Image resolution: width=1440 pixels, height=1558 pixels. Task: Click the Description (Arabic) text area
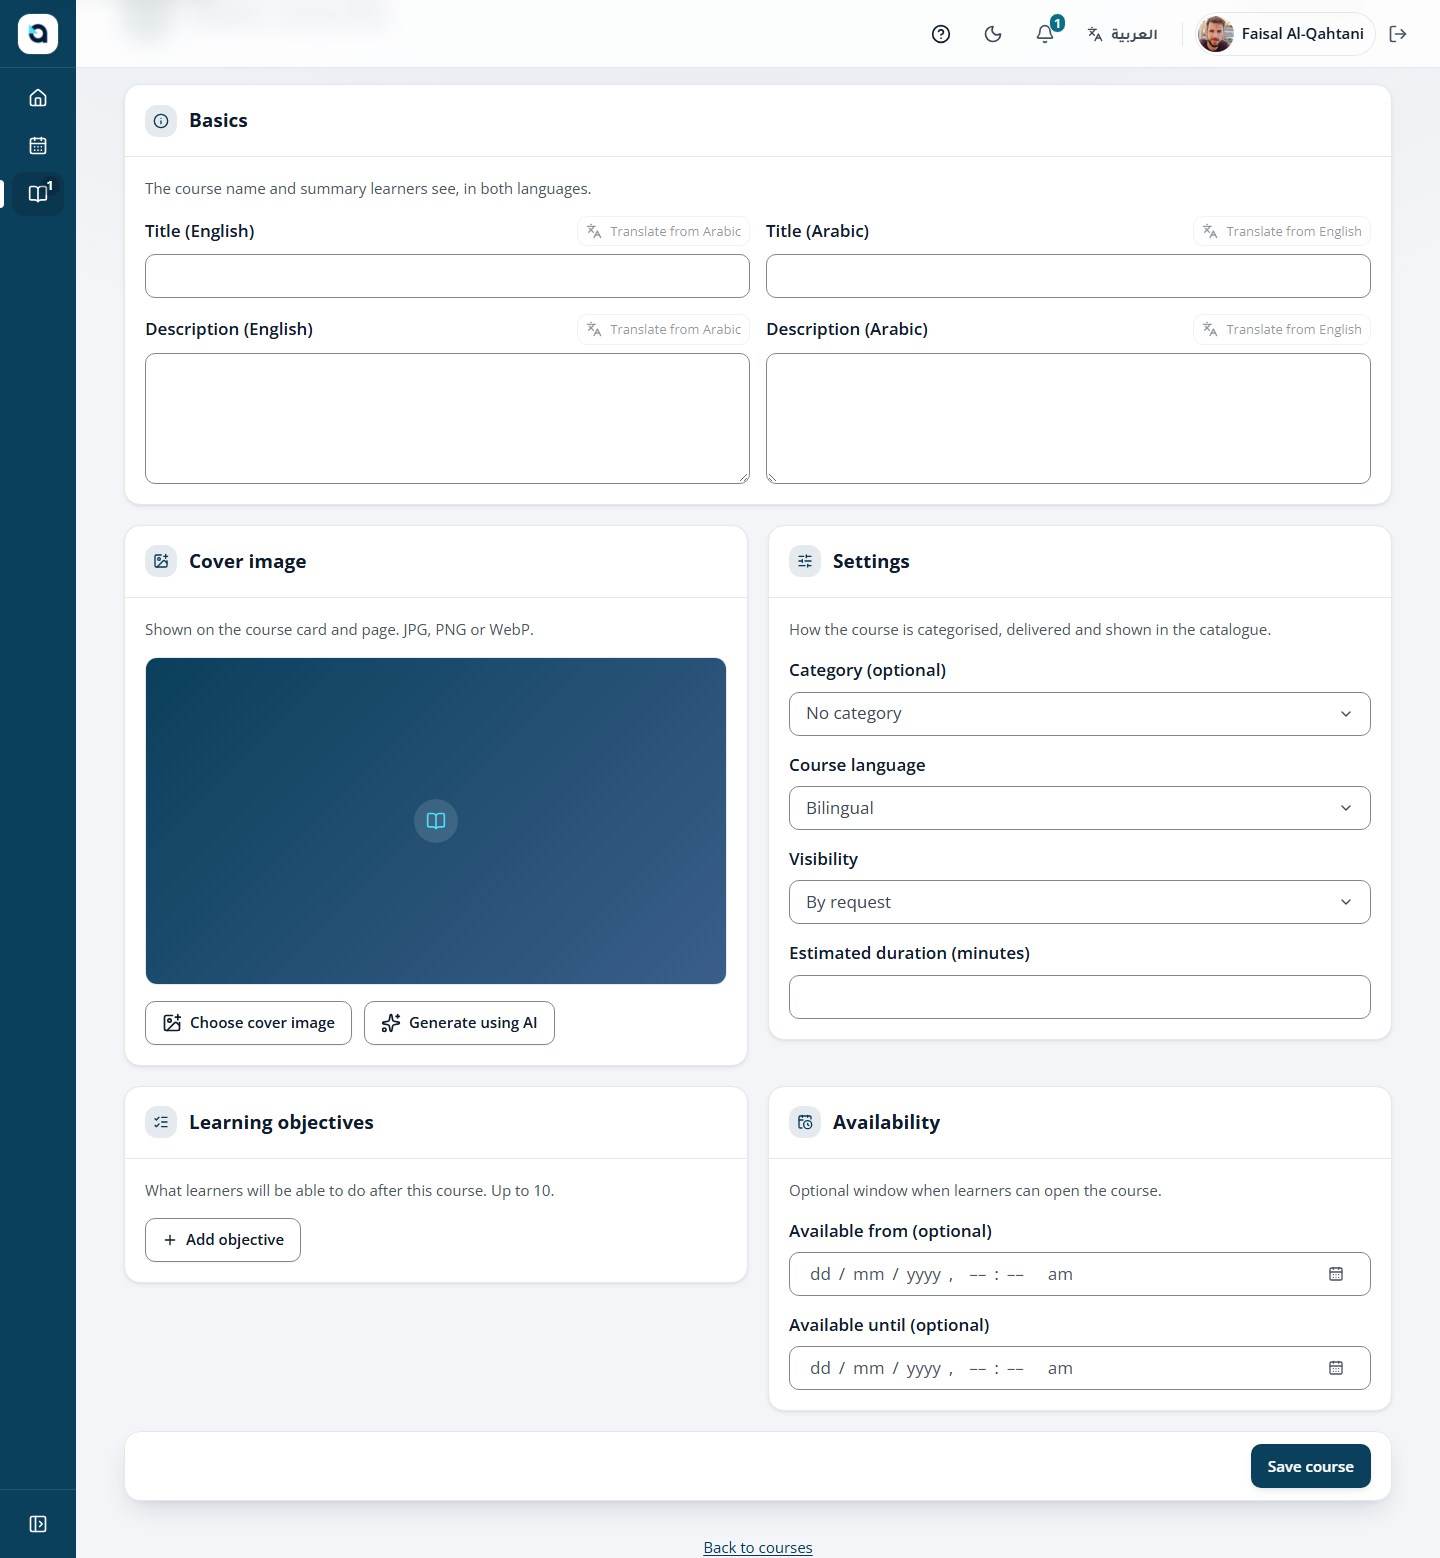click(1068, 418)
